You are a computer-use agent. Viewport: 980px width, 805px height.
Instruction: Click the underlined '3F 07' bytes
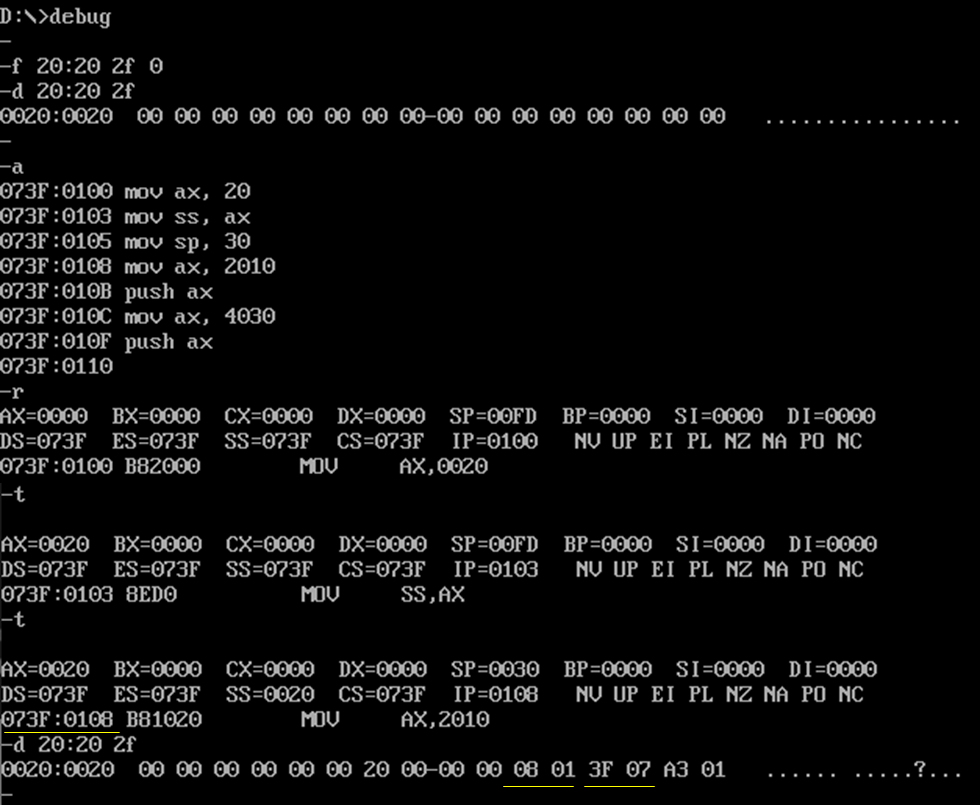(x=619, y=769)
